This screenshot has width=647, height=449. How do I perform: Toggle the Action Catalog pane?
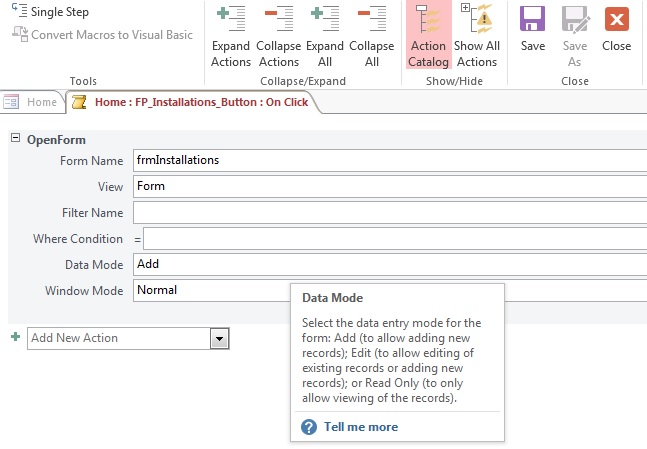[428, 35]
